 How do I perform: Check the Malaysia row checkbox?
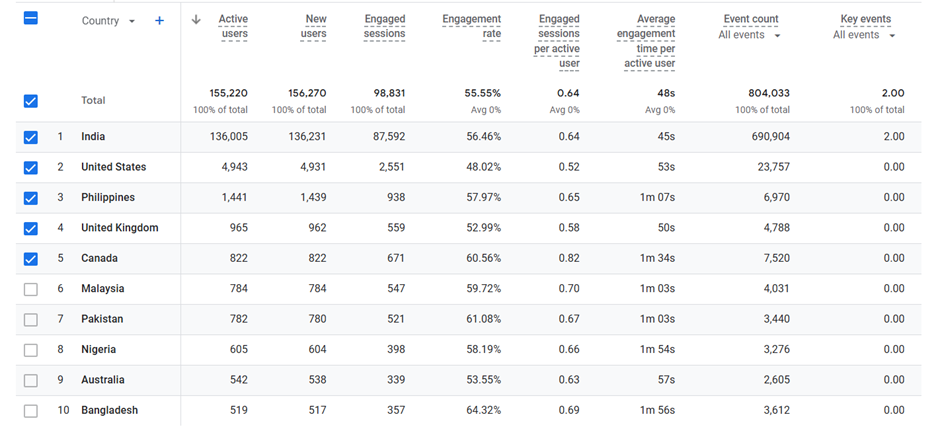(x=30, y=289)
